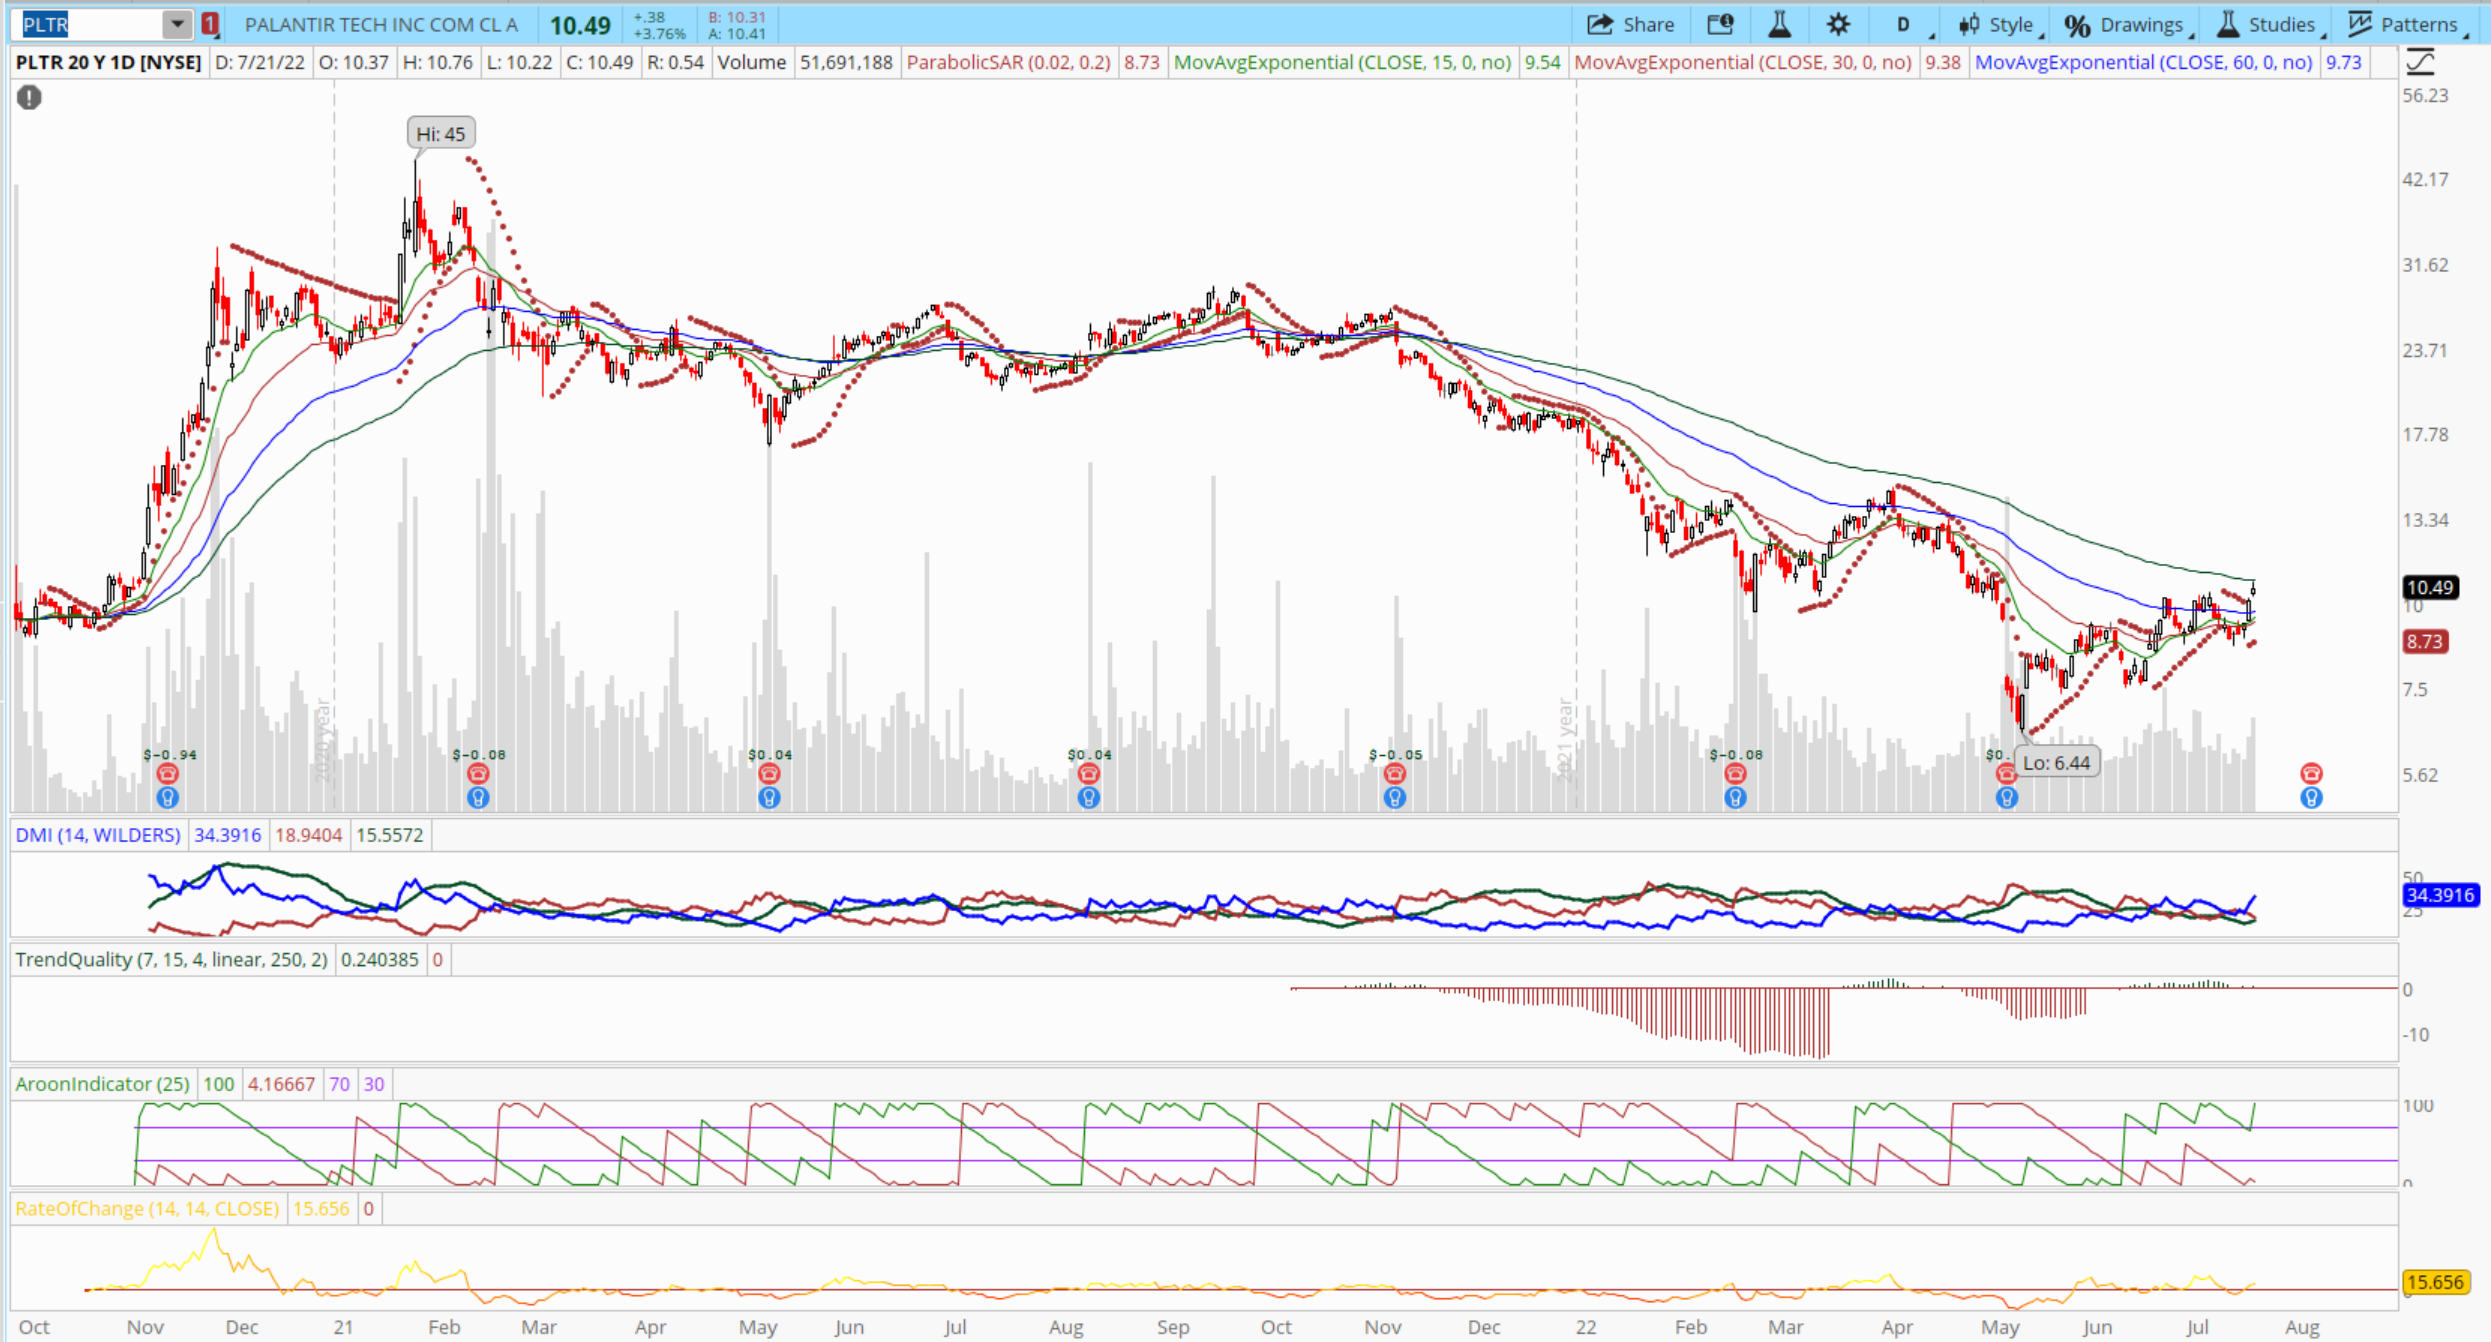2491x1342 pixels.
Task: Toggle the price axis scale icon
Action: (2420, 63)
